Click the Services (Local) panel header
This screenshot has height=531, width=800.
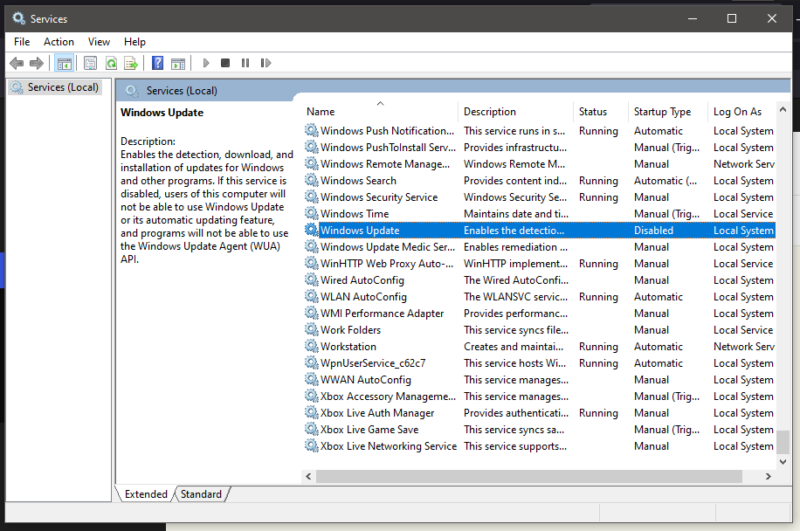(x=182, y=91)
